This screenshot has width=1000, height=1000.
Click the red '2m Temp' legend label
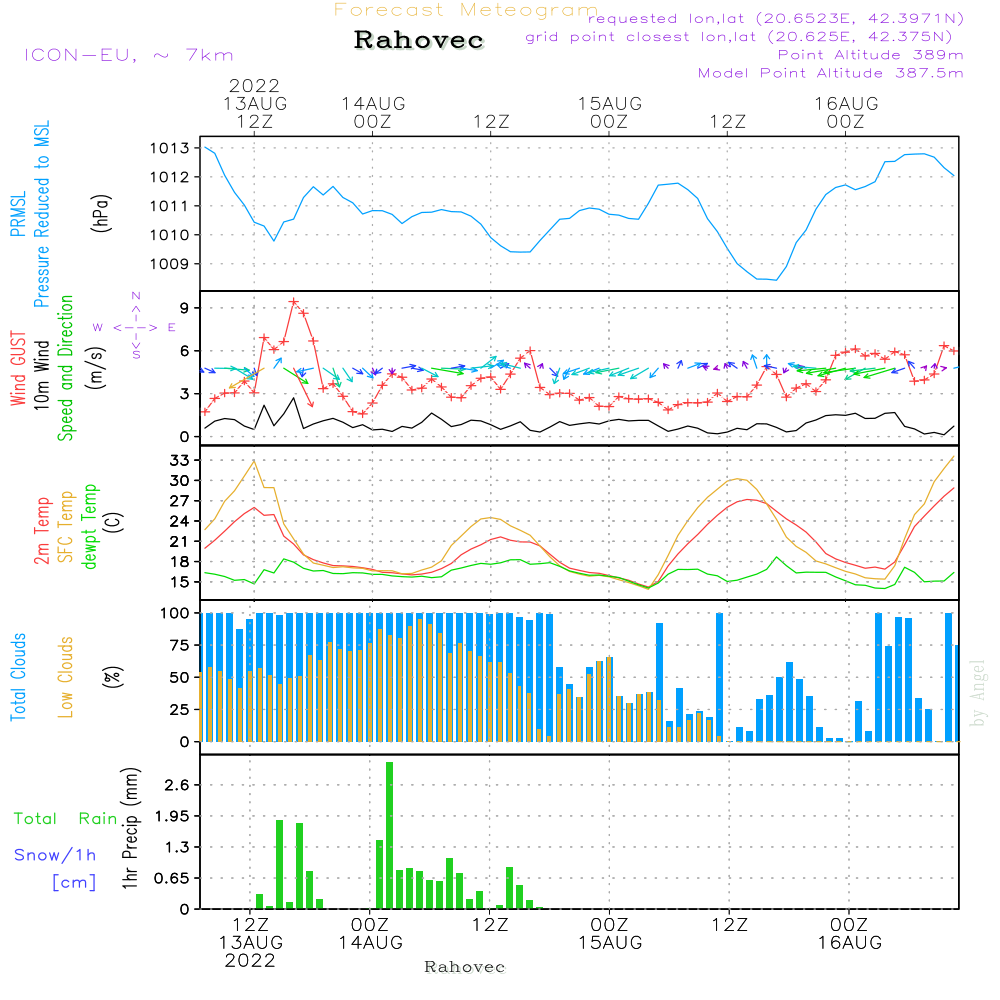pyautogui.click(x=41, y=531)
